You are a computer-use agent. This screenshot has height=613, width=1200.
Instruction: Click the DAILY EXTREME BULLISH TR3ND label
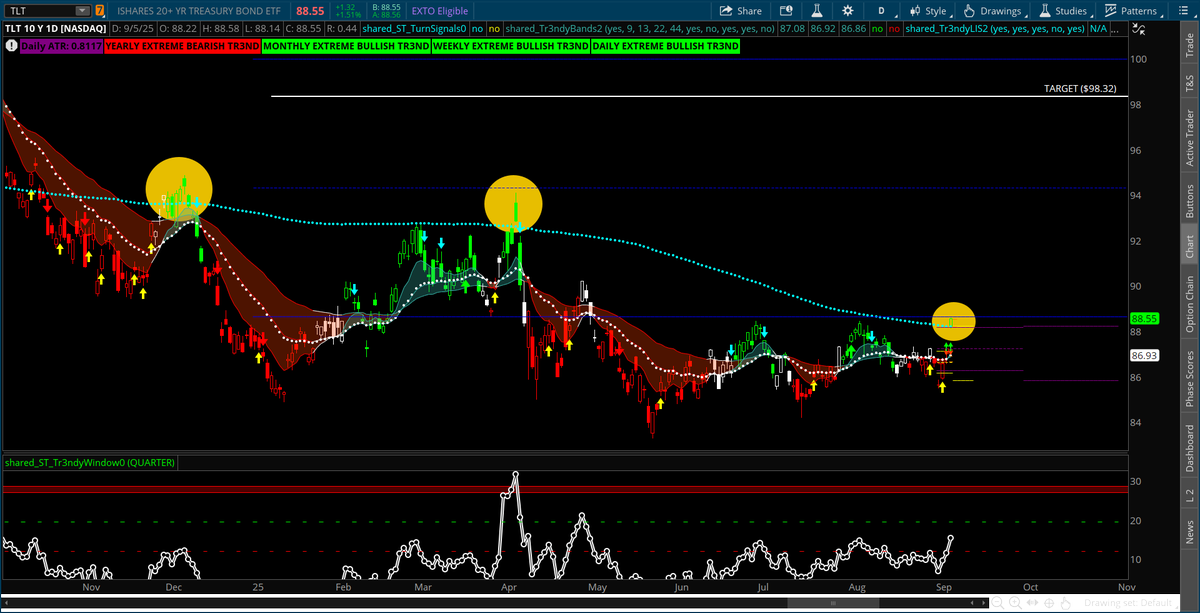666,46
